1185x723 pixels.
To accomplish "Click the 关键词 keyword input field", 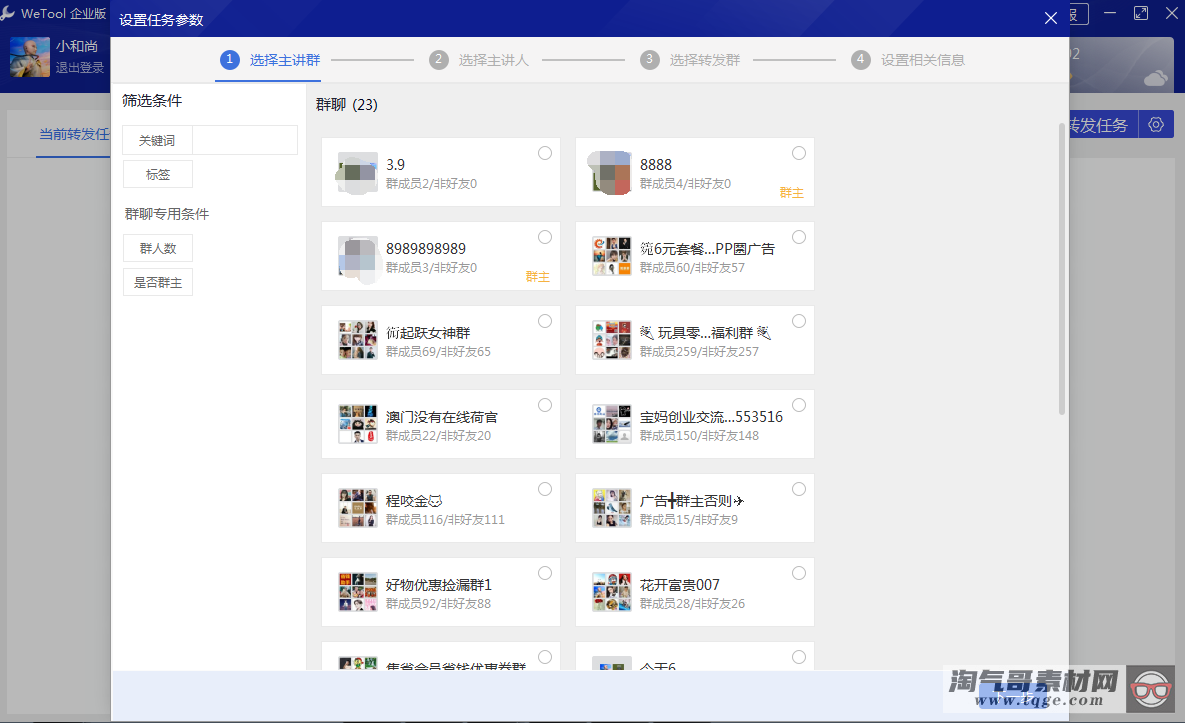I will (x=244, y=140).
